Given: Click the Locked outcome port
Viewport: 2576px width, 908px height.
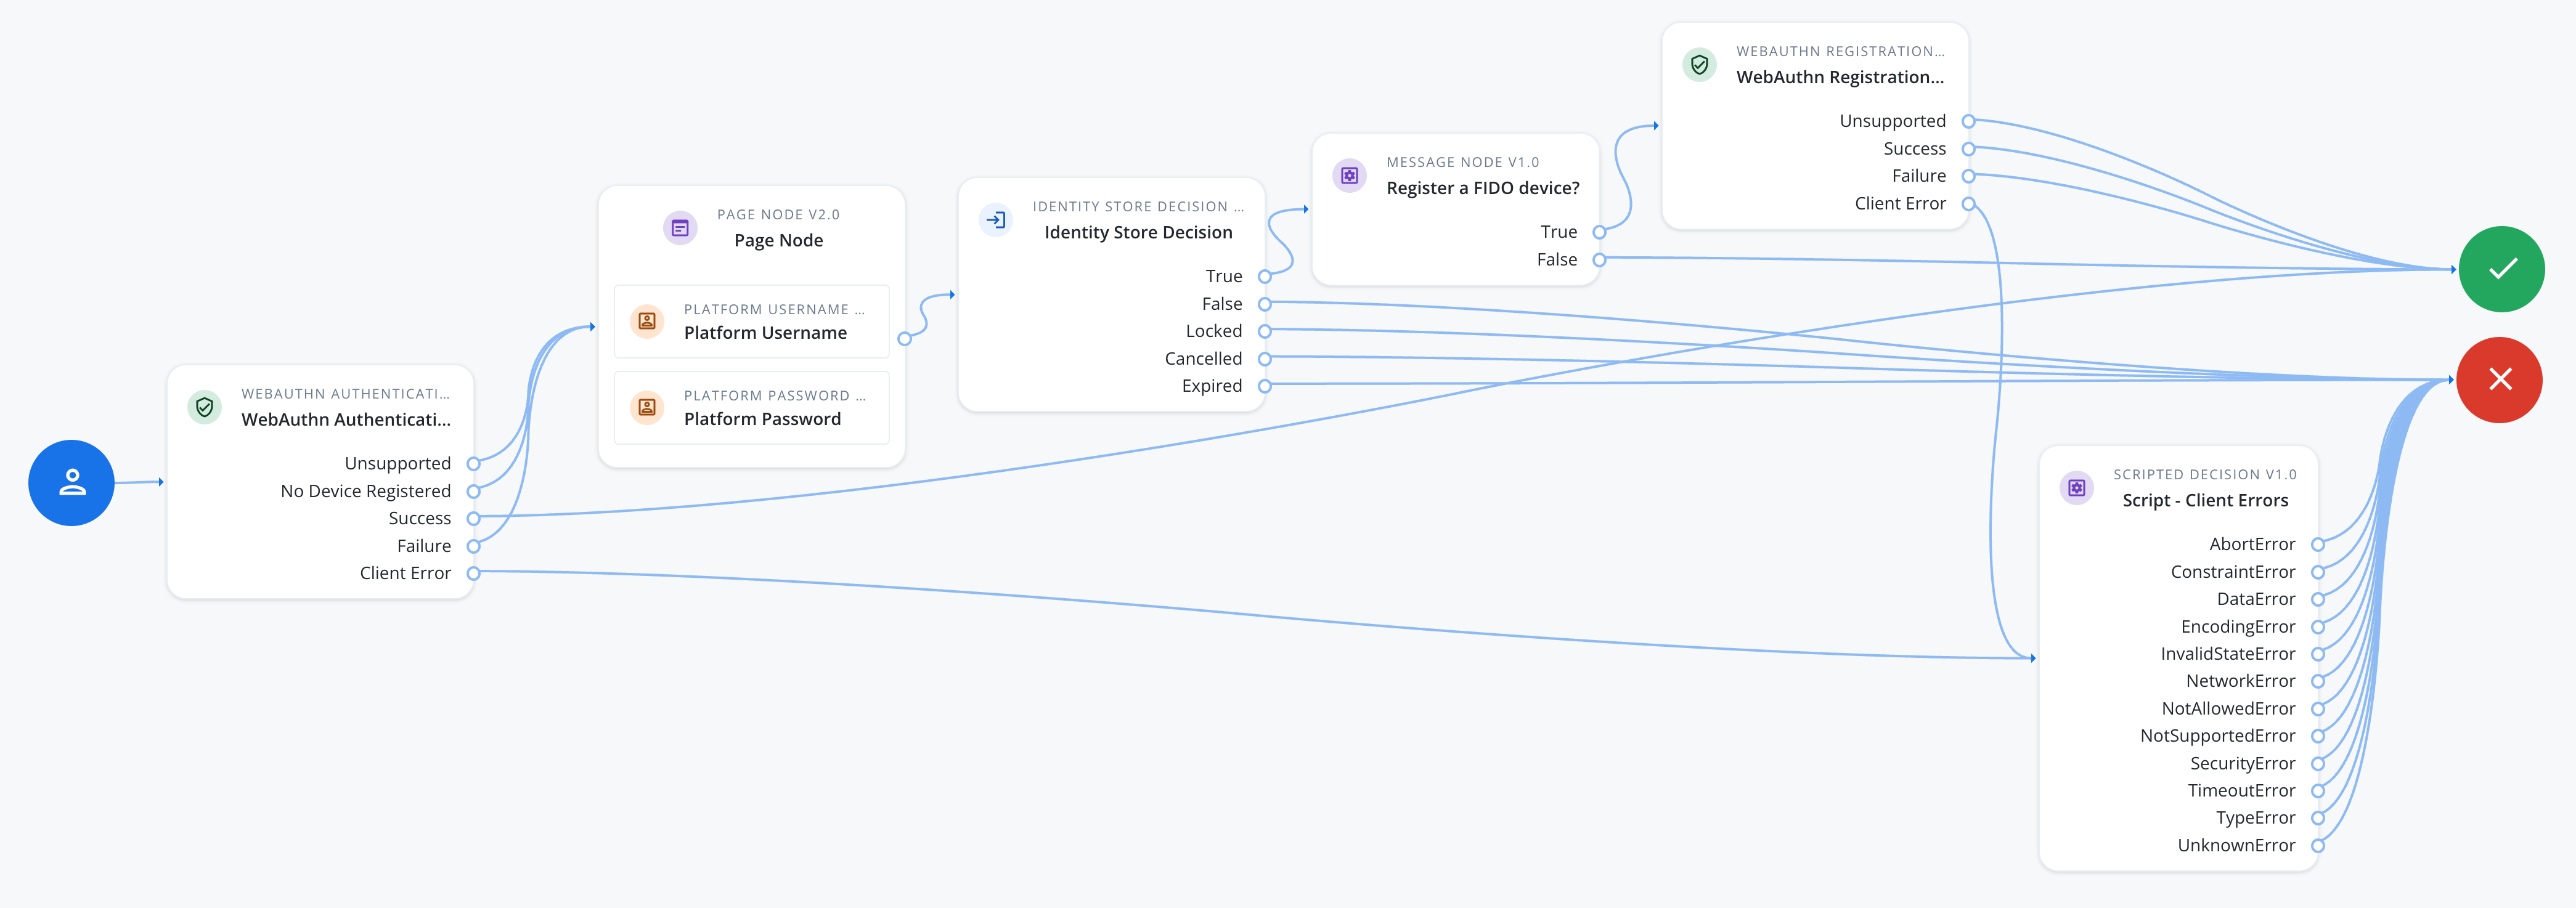Looking at the screenshot, I should coord(1265,331).
